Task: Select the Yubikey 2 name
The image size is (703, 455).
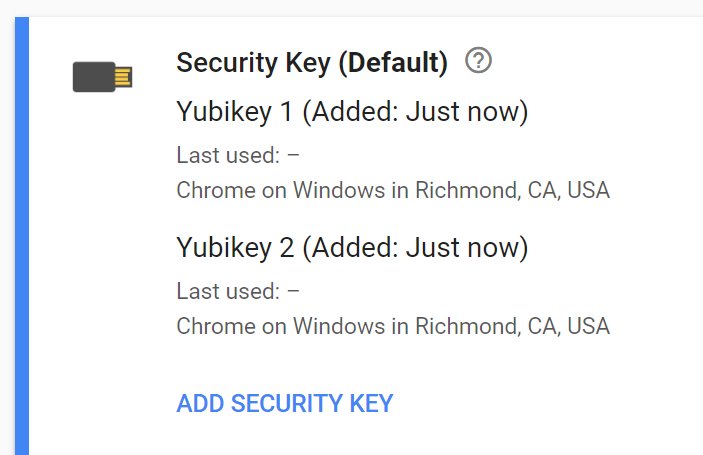Action: coord(235,246)
